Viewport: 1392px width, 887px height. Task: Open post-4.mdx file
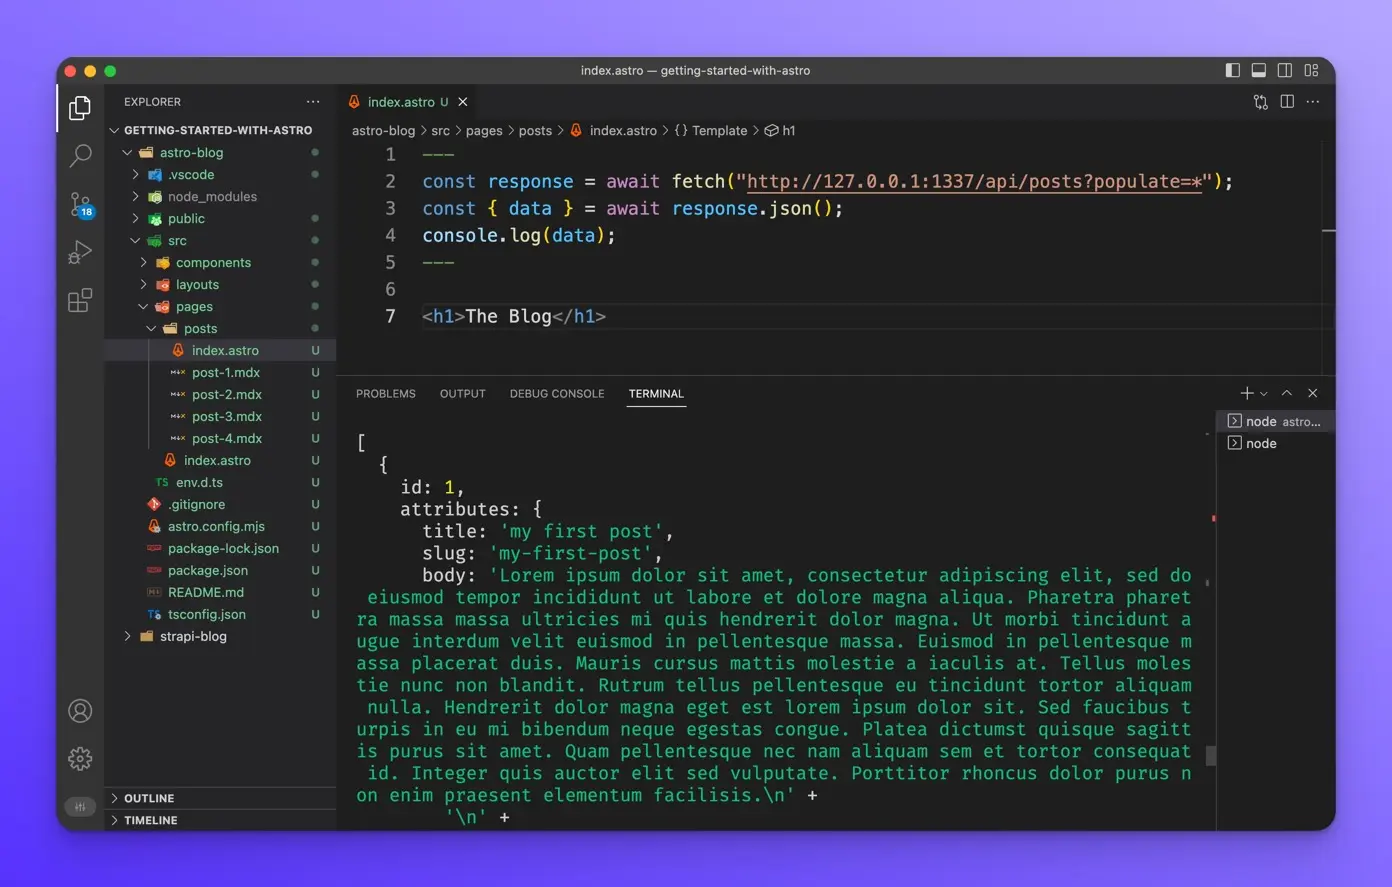(227, 439)
